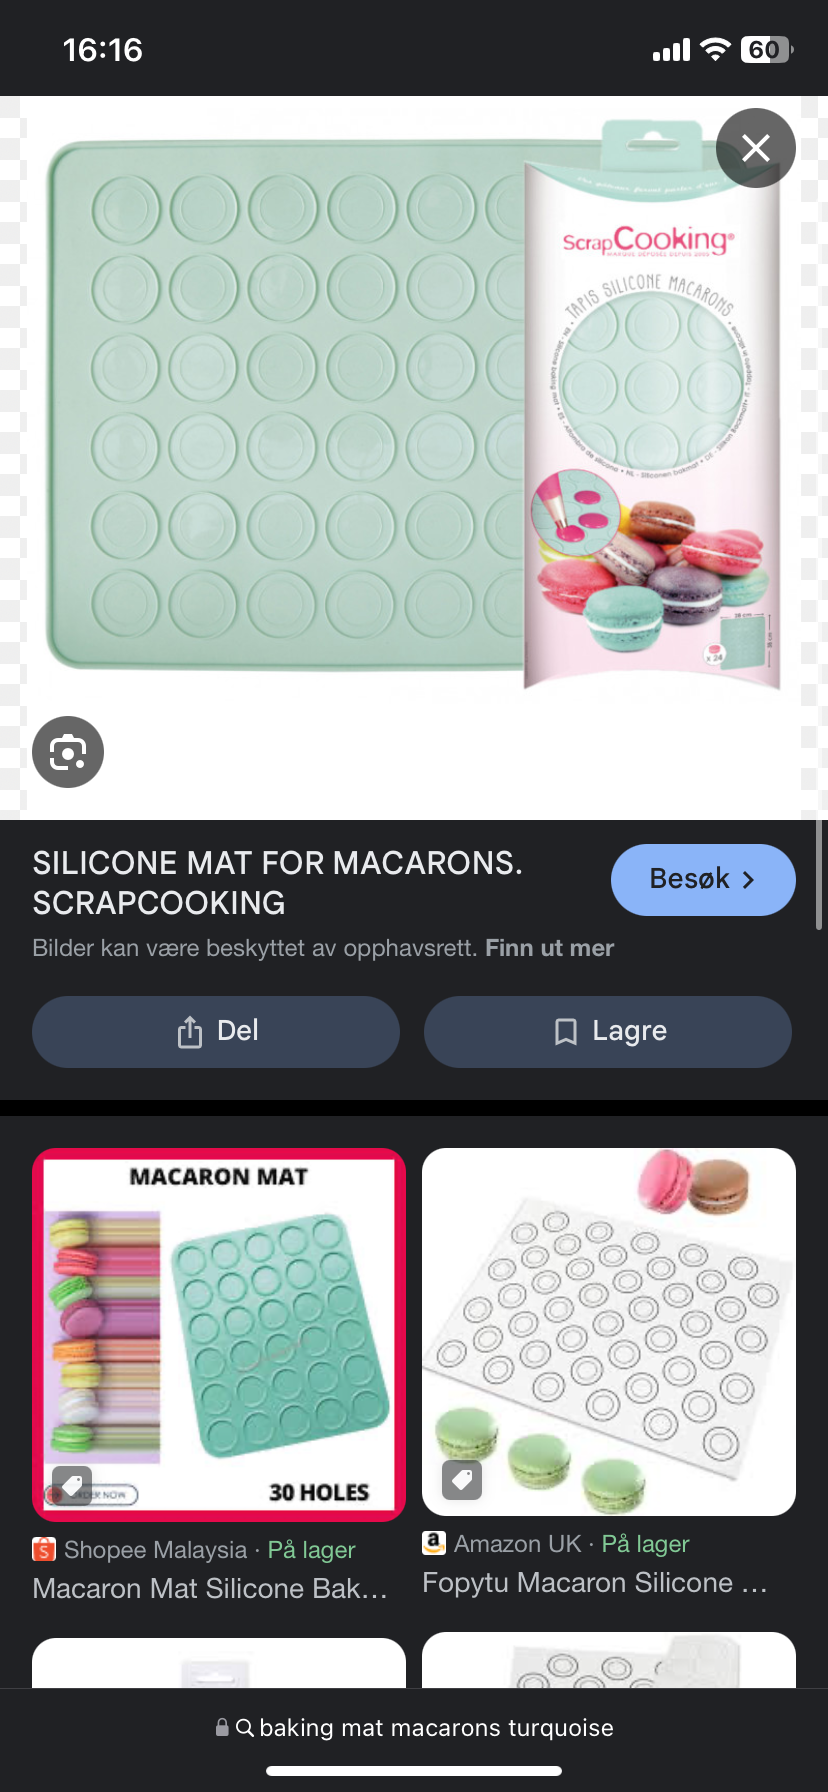Image resolution: width=828 pixels, height=1792 pixels.
Task: Tap the lock icon in address bar
Action: coord(222,1728)
